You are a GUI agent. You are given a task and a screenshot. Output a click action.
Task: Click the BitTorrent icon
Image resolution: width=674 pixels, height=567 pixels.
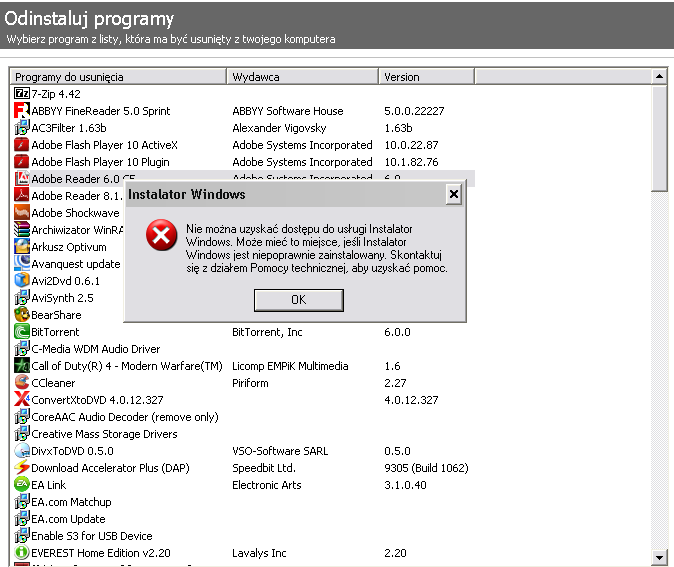click(x=21, y=331)
